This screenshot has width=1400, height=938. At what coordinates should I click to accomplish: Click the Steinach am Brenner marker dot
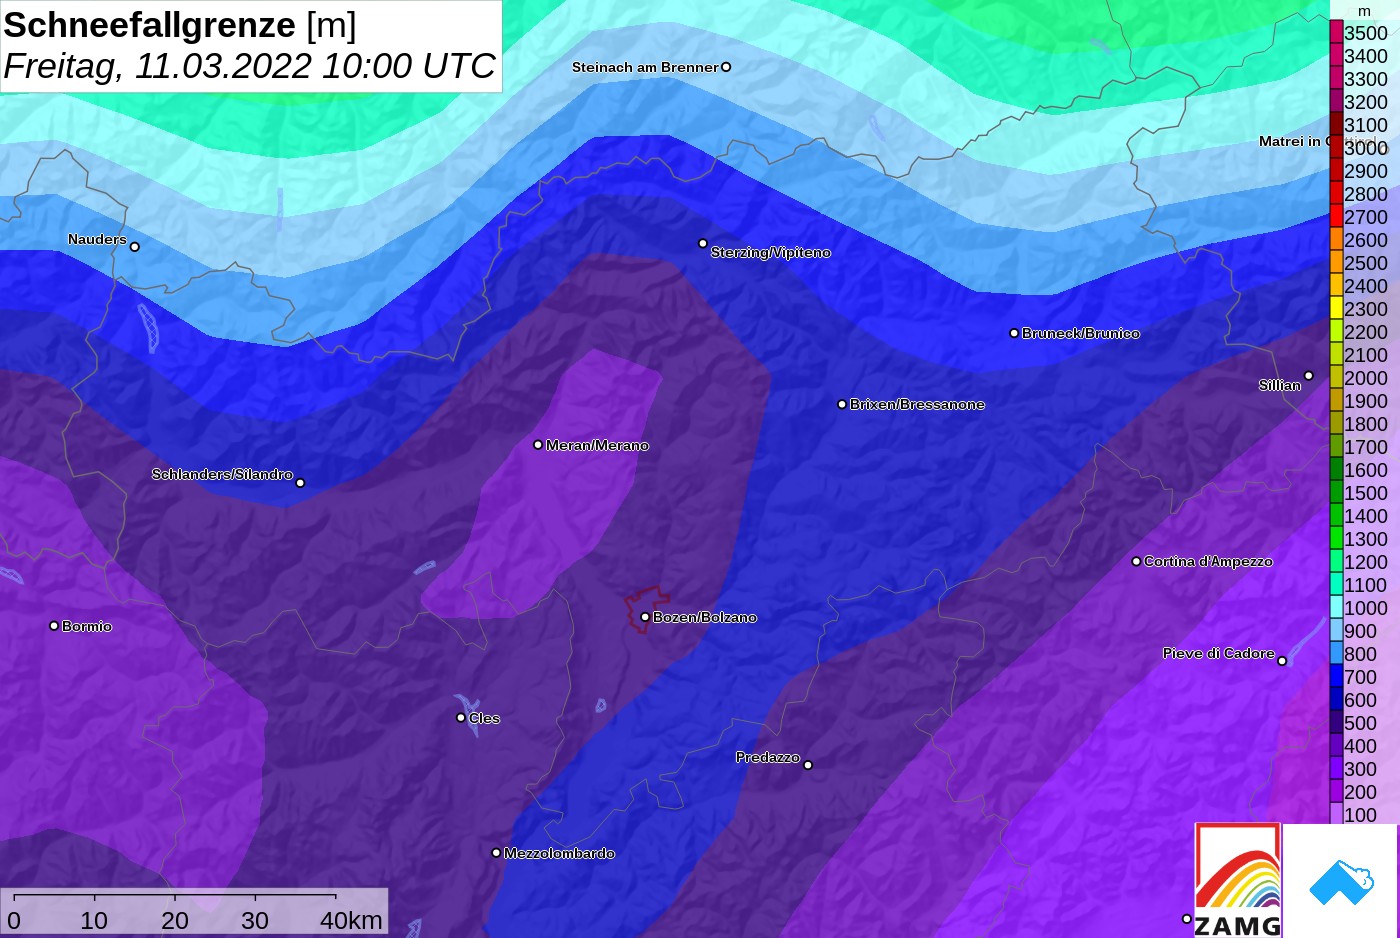coord(726,67)
